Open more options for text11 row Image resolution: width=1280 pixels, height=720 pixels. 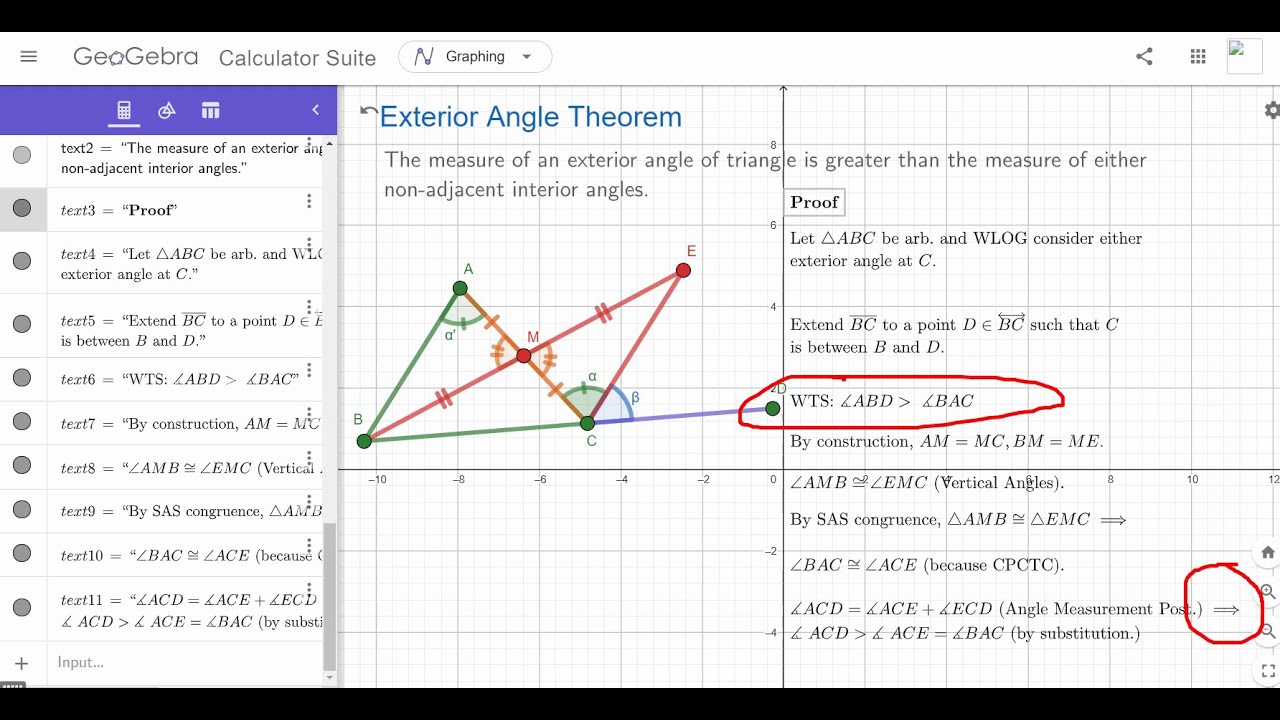pos(309,590)
